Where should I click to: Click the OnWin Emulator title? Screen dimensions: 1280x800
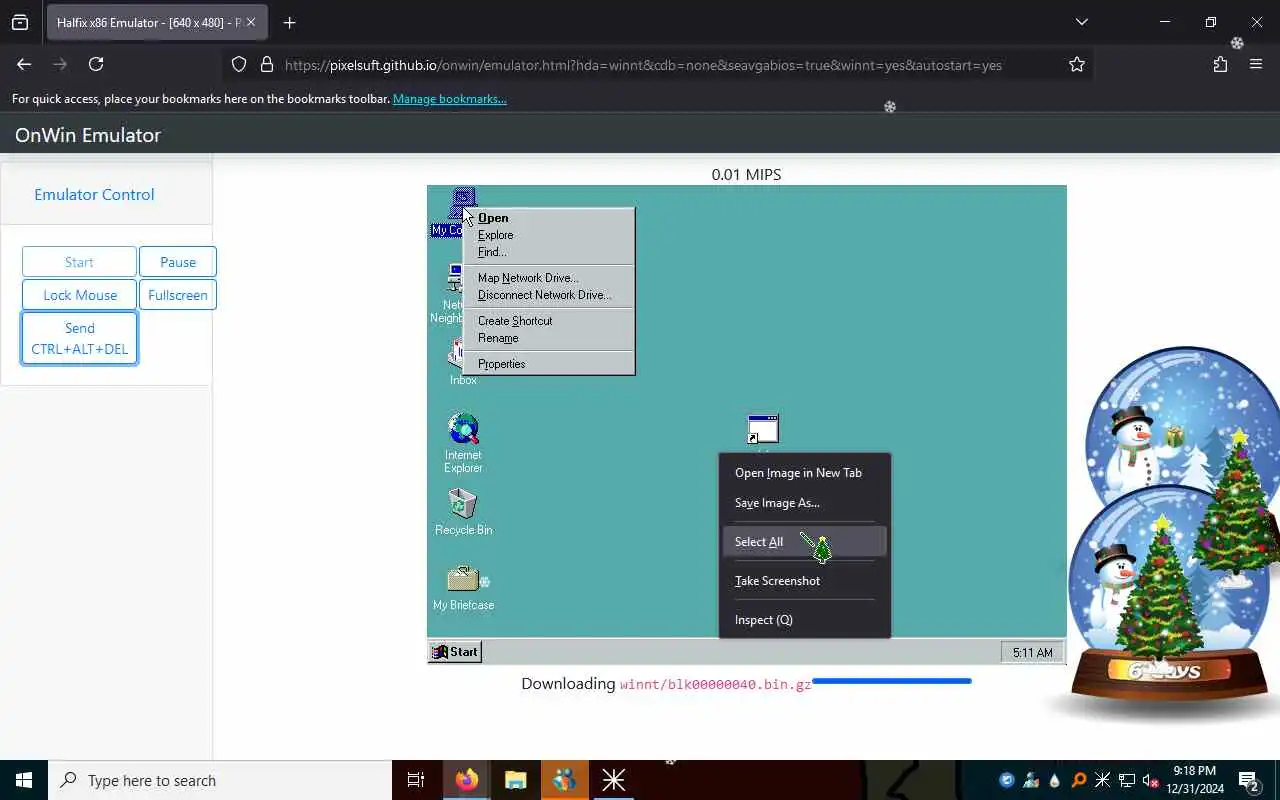88,135
